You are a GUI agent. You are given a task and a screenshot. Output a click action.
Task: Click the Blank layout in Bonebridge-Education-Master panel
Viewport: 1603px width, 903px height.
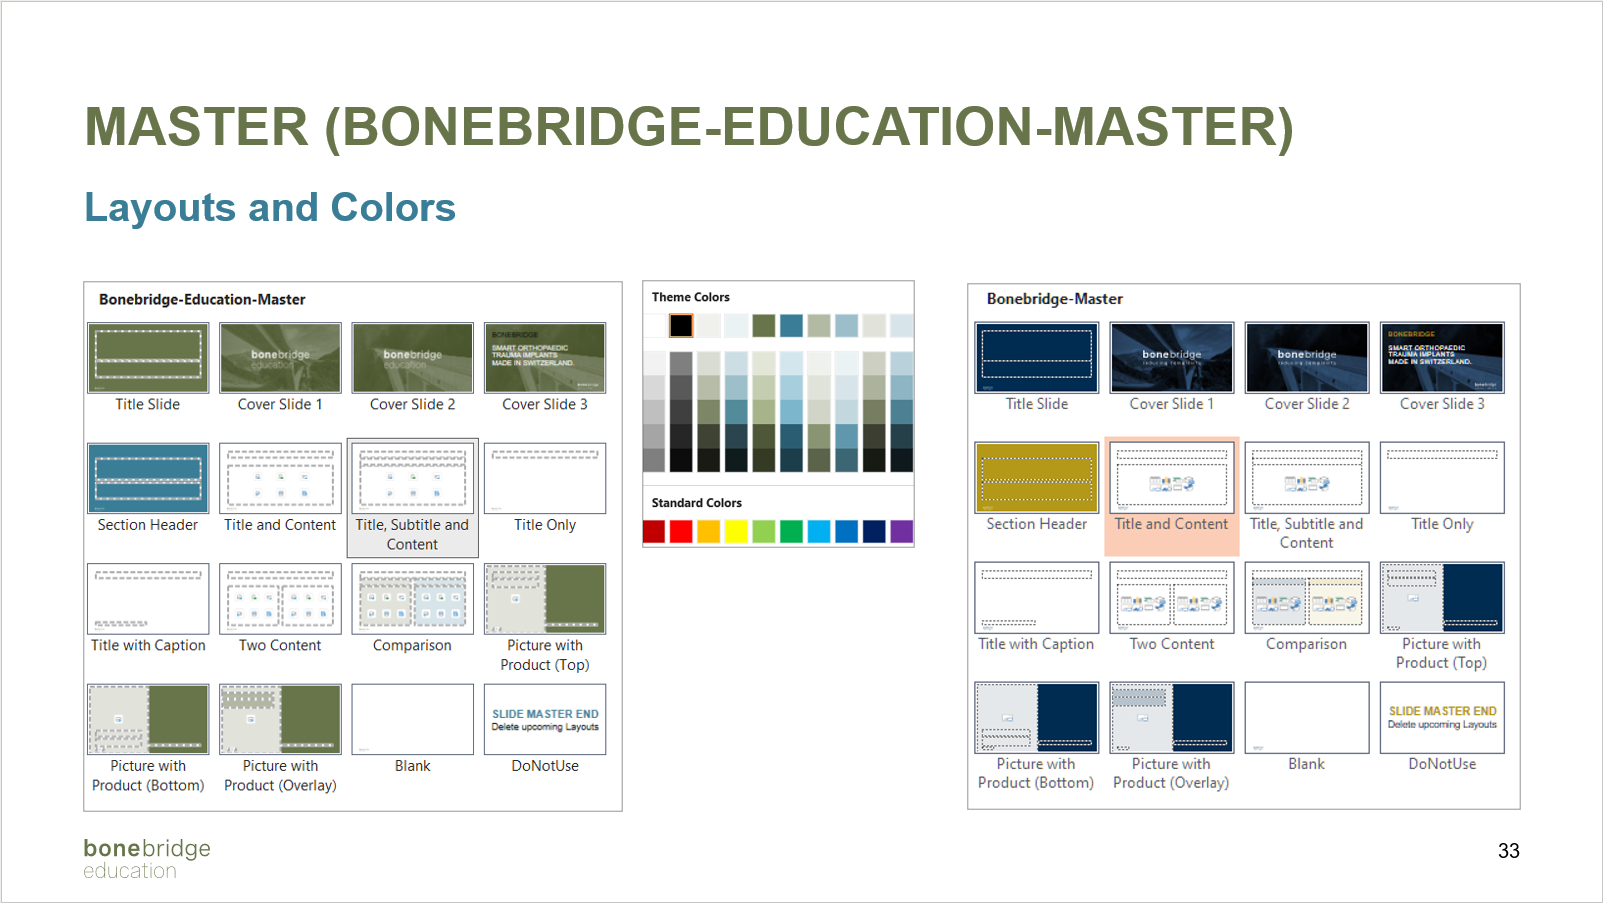(x=412, y=719)
